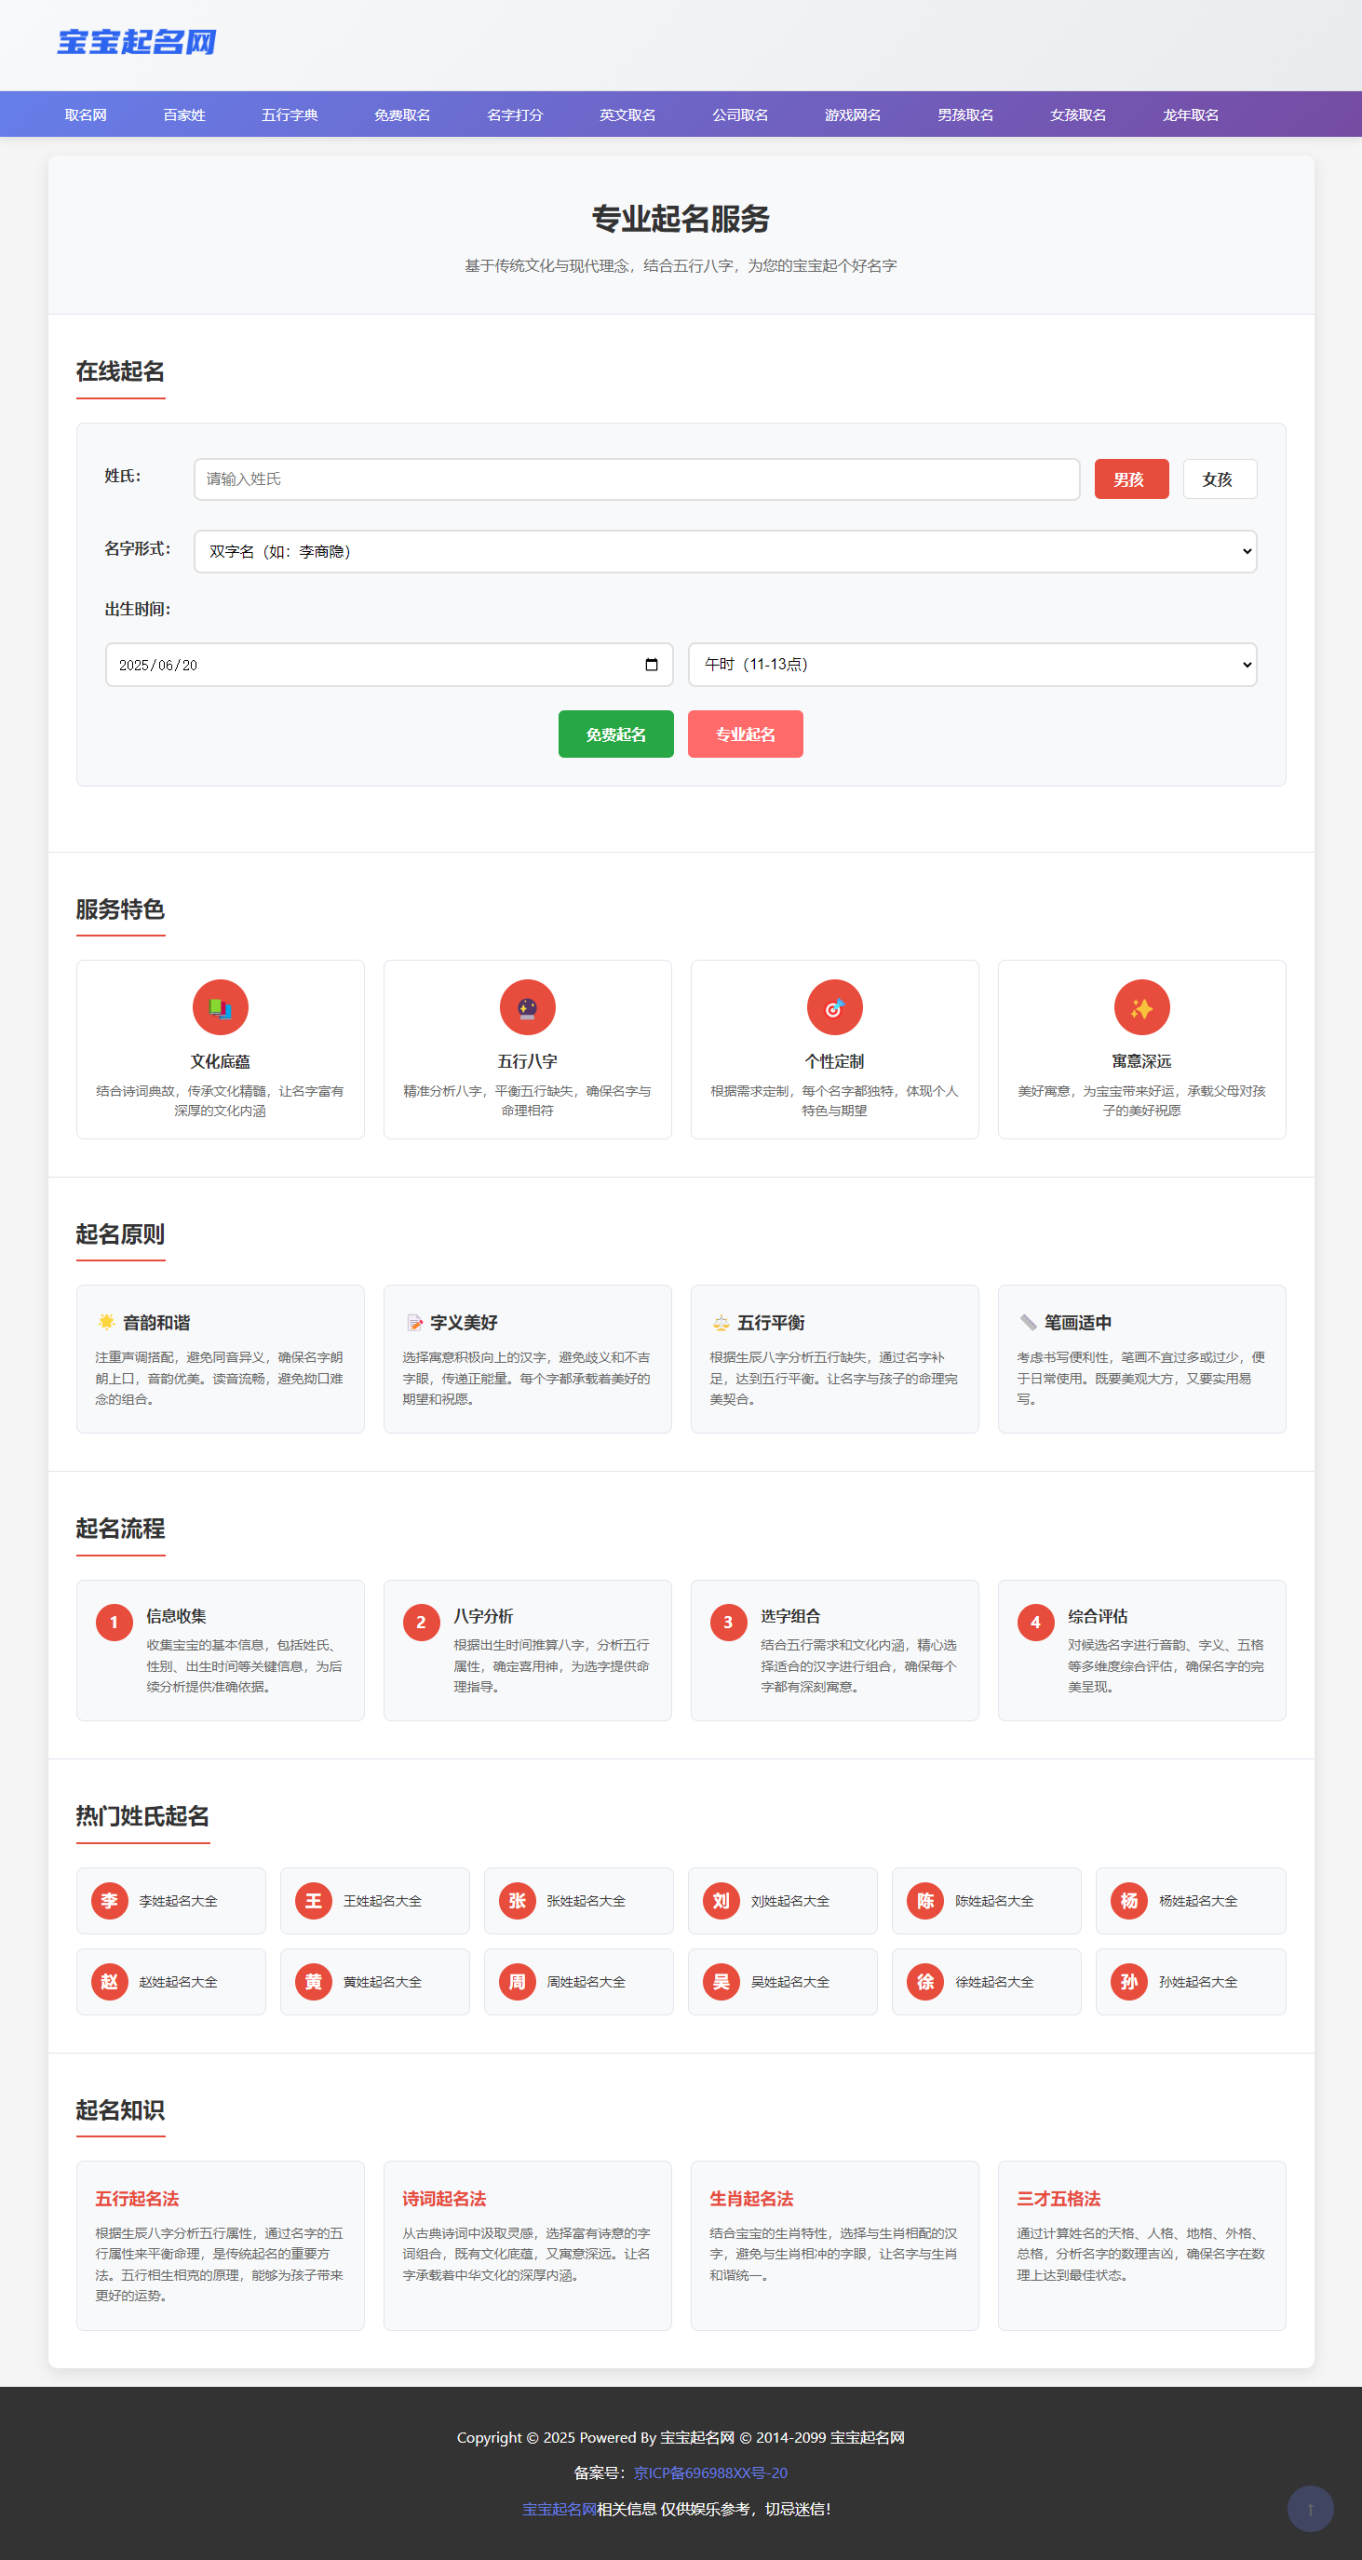Click the green 免费起名 button
This screenshot has width=1362, height=2560.
point(615,735)
